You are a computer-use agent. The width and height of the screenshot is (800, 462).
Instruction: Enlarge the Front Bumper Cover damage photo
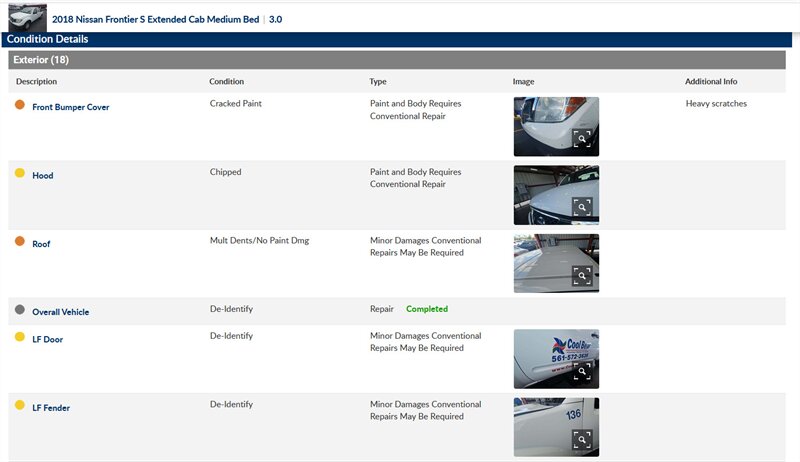583,140
